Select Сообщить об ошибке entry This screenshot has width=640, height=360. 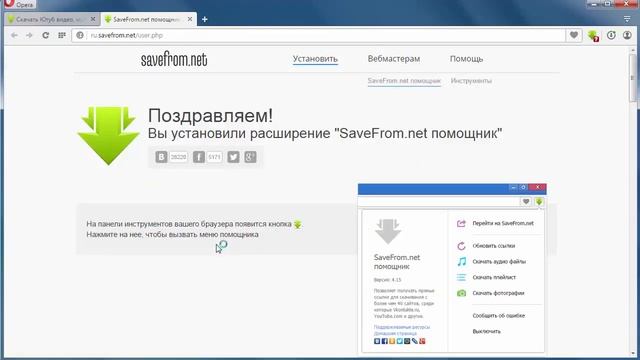tap(499, 316)
